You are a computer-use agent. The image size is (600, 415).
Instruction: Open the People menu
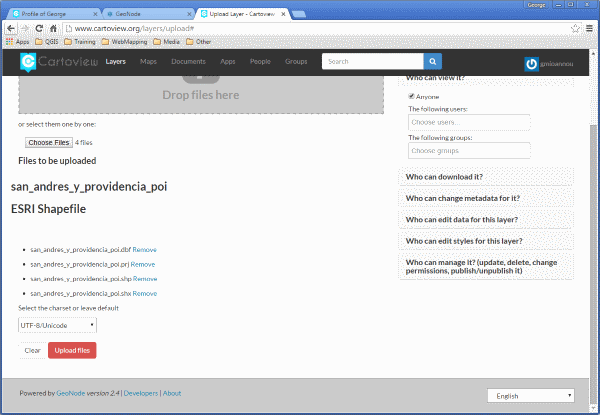(x=260, y=62)
